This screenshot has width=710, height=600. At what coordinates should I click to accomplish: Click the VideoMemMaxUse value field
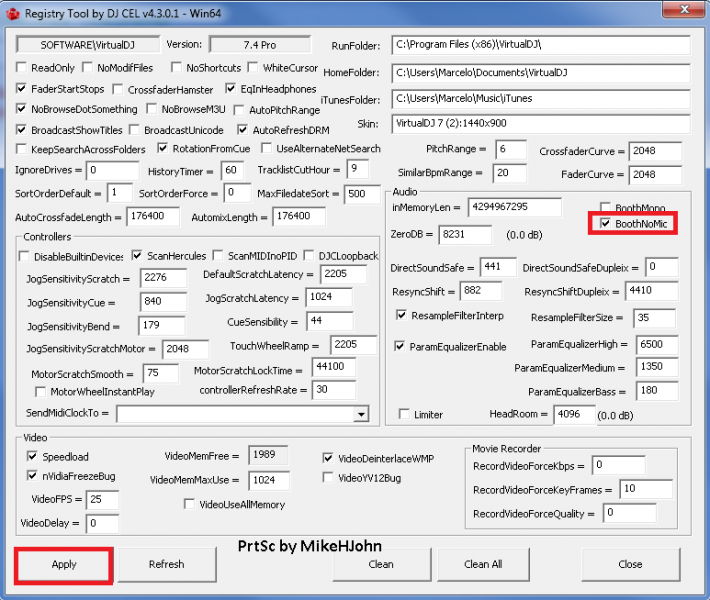click(x=269, y=480)
